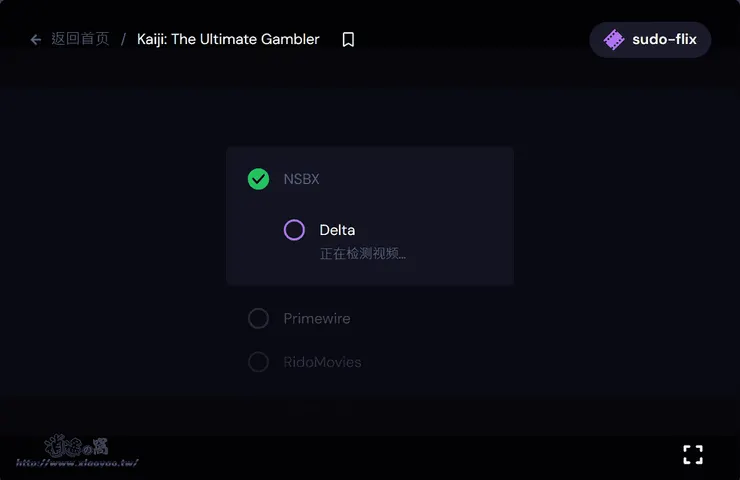Choose the Primewire source name
Screen dimensions: 740x480
click(316, 318)
